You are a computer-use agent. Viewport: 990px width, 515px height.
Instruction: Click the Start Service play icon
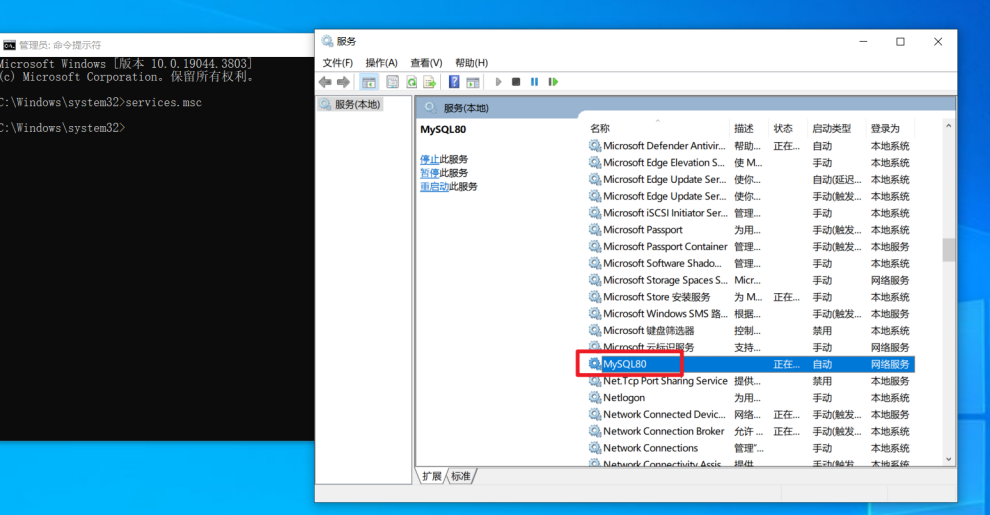click(498, 82)
